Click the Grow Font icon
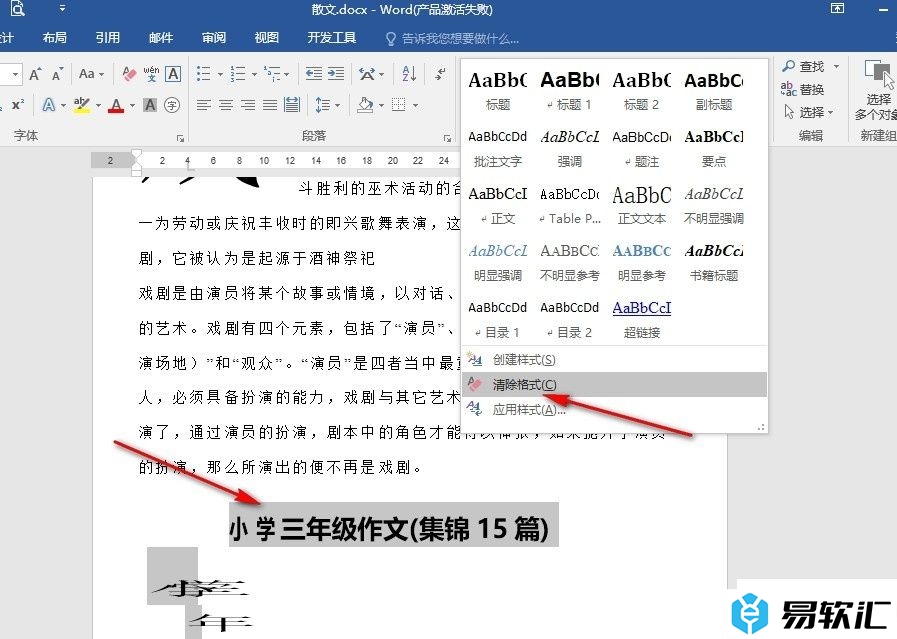Viewport: 897px width, 639px height. [35, 74]
